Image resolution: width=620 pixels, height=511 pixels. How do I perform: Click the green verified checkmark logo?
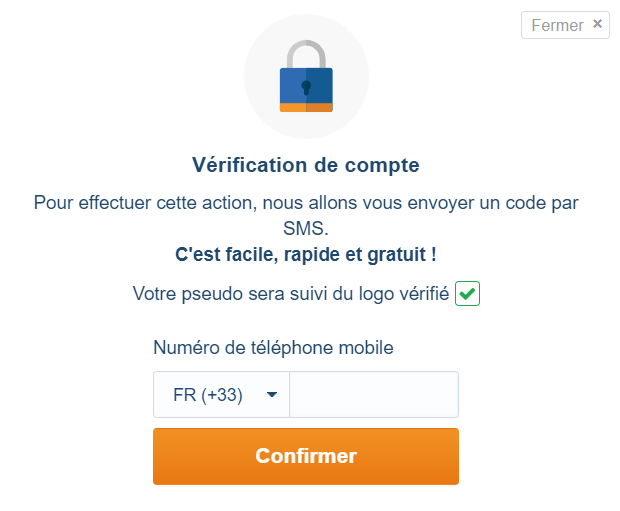pyautogui.click(x=467, y=293)
